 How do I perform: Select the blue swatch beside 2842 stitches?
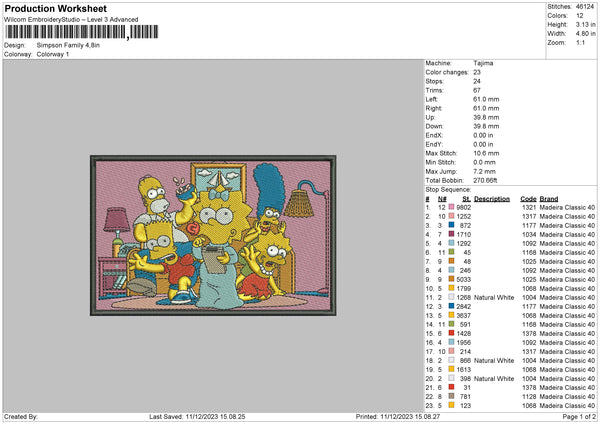(452, 306)
